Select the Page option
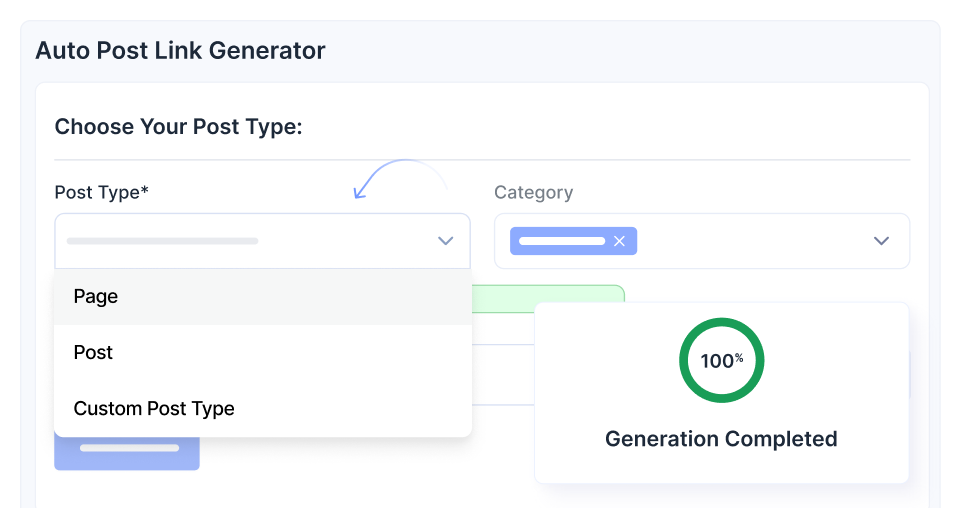This screenshot has height=508, width=960. point(96,297)
